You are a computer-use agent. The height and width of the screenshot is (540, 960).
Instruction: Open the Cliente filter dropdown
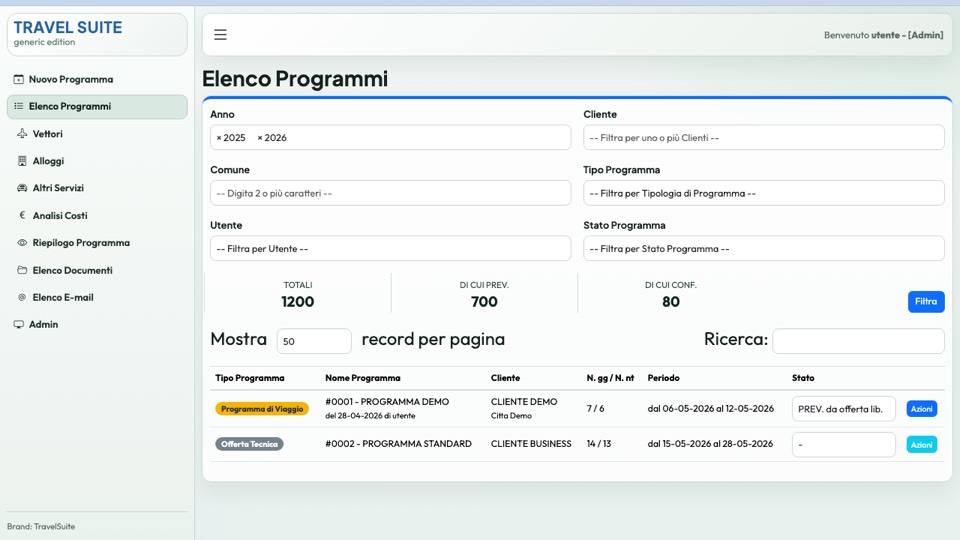click(x=763, y=138)
